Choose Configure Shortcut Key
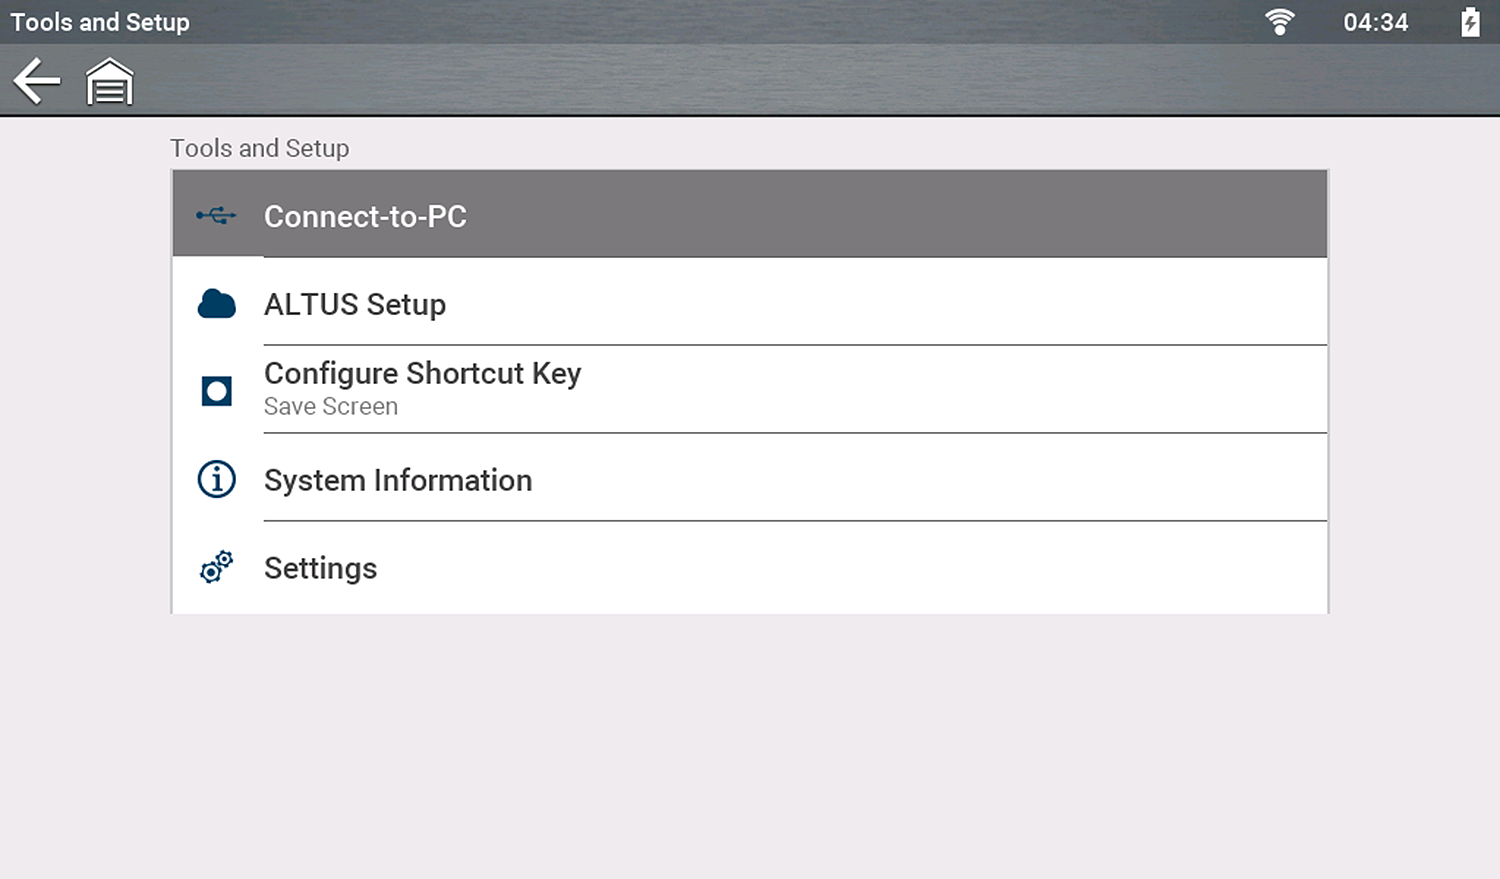 (x=422, y=374)
